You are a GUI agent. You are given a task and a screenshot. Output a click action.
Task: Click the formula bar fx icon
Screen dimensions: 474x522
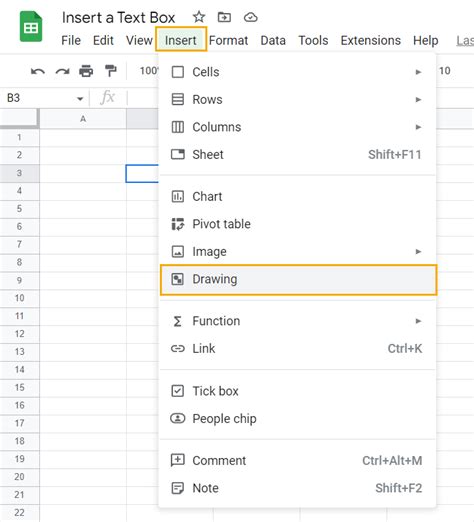coord(107,98)
